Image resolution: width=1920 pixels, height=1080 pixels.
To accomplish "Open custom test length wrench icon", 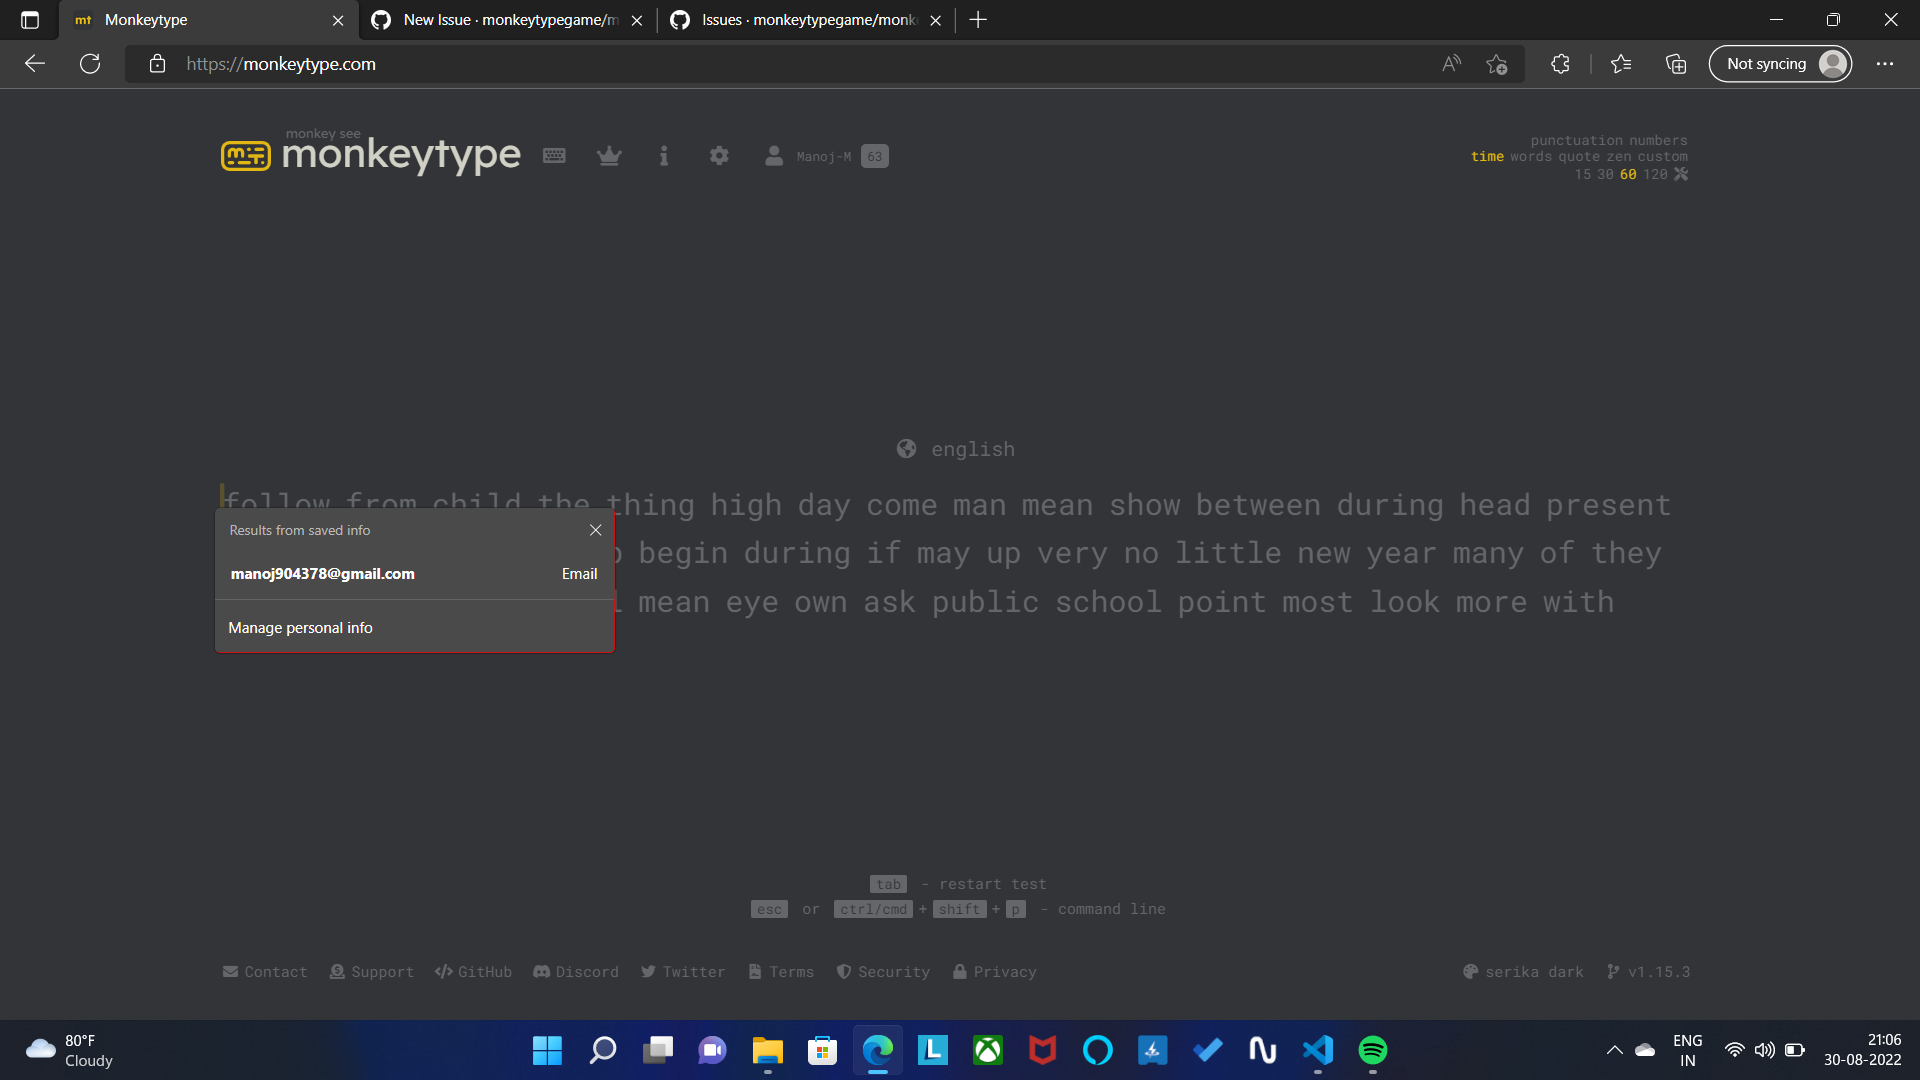I will point(1682,173).
